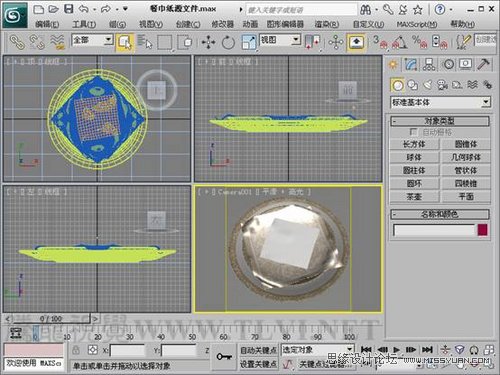Activate the Select and Scale tool
500x375 pixels.
click(249, 42)
